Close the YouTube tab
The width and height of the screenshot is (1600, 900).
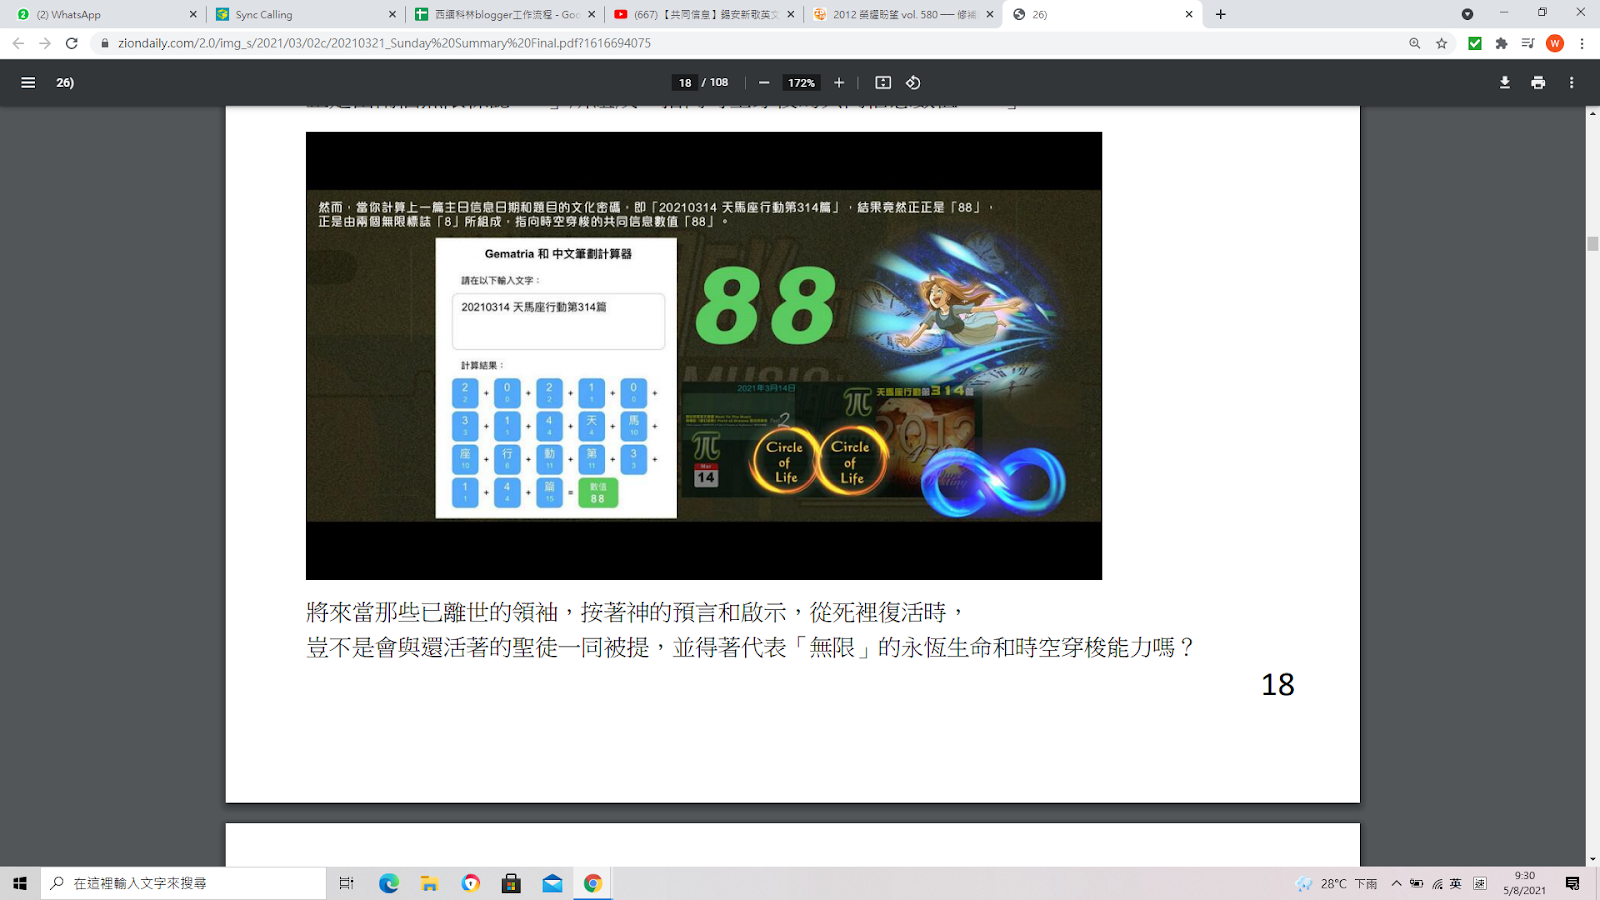[791, 14]
